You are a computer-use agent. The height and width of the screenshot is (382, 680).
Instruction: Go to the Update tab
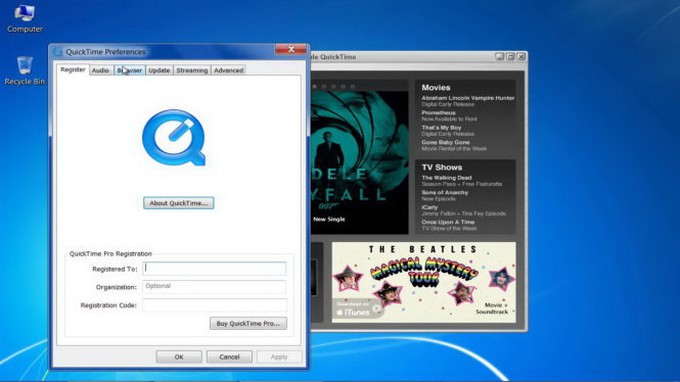coord(159,70)
